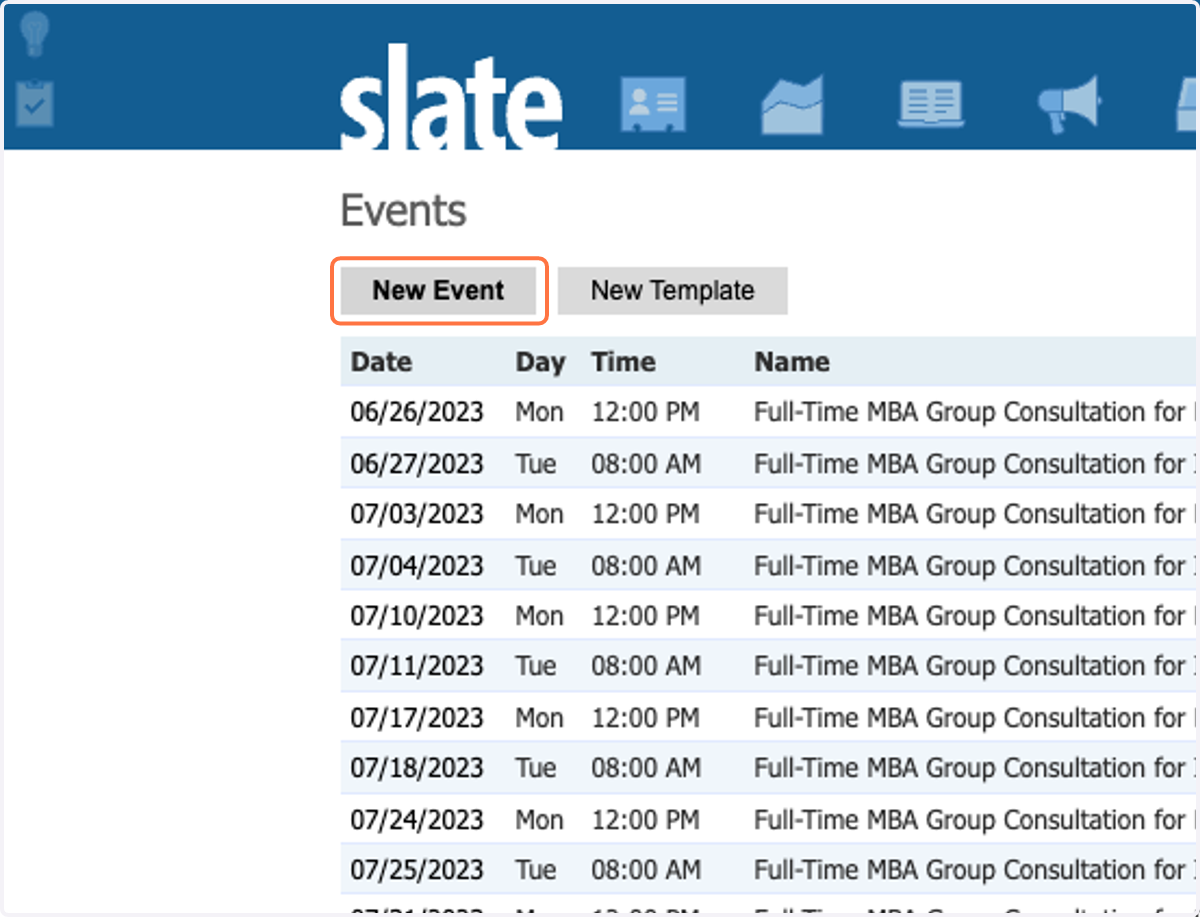Click the Tue day cell for 07/11/2023
The image size is (1200, 917).
[x=536, y=666]
